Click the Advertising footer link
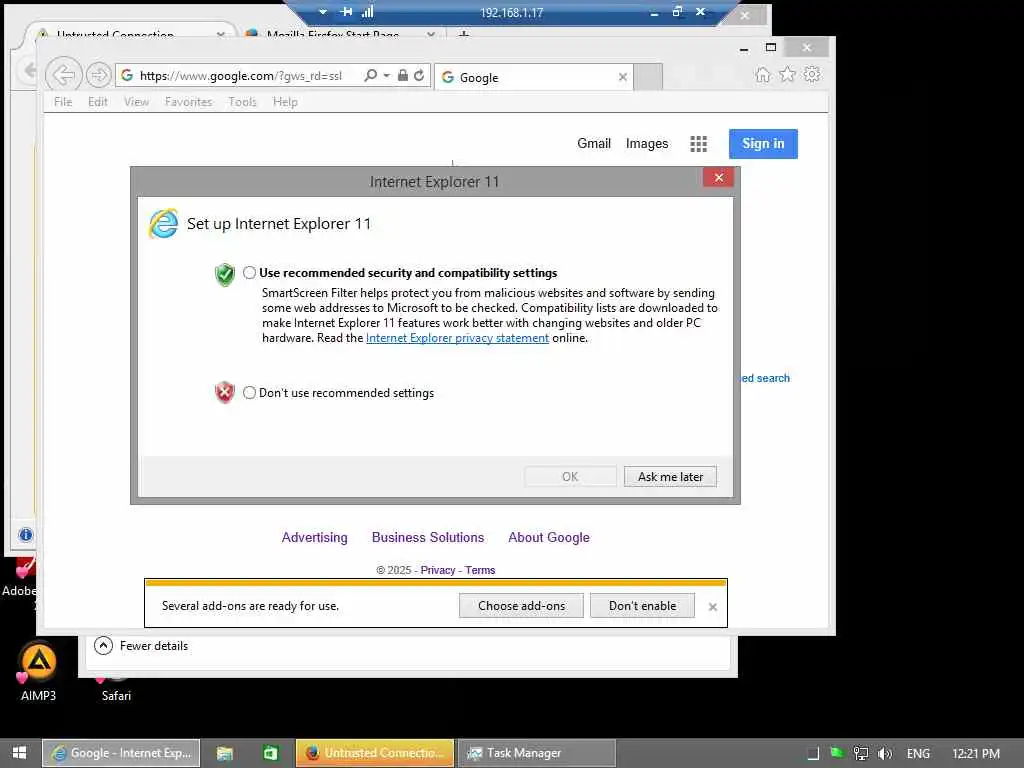 click(x=314, y=537)
